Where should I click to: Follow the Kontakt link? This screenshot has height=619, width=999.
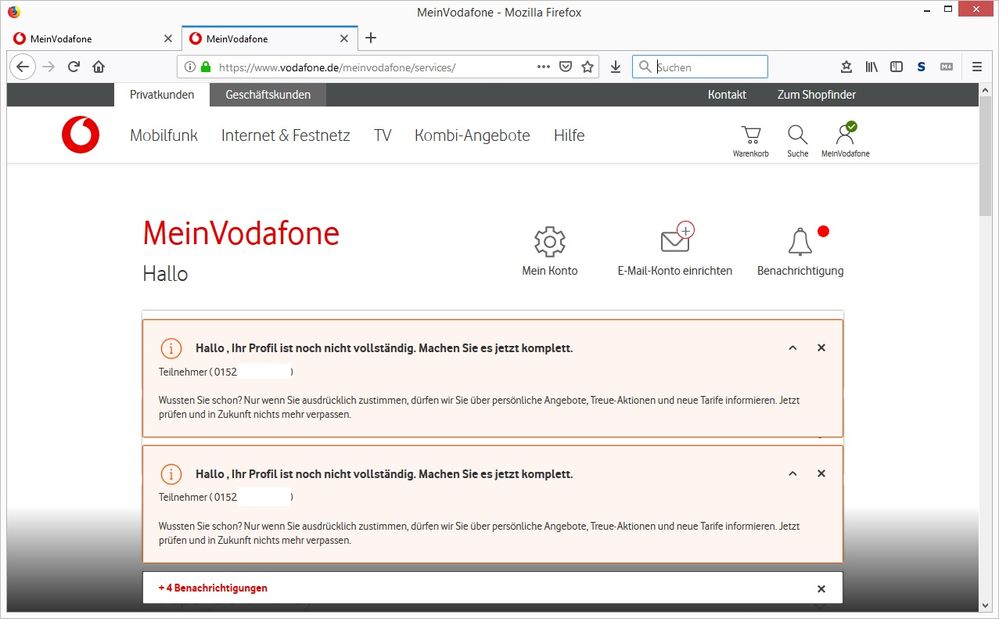727,95
